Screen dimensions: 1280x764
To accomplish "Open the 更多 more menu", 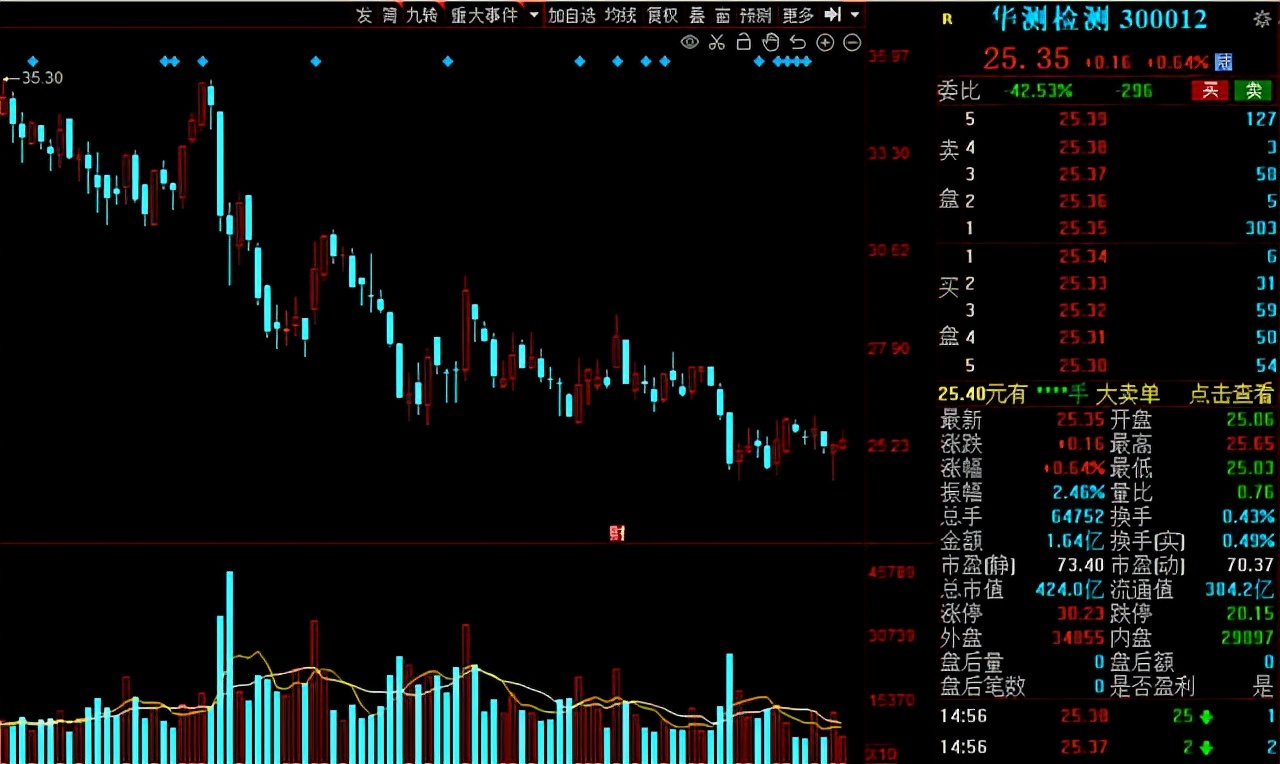I will [x=797, y=15].
